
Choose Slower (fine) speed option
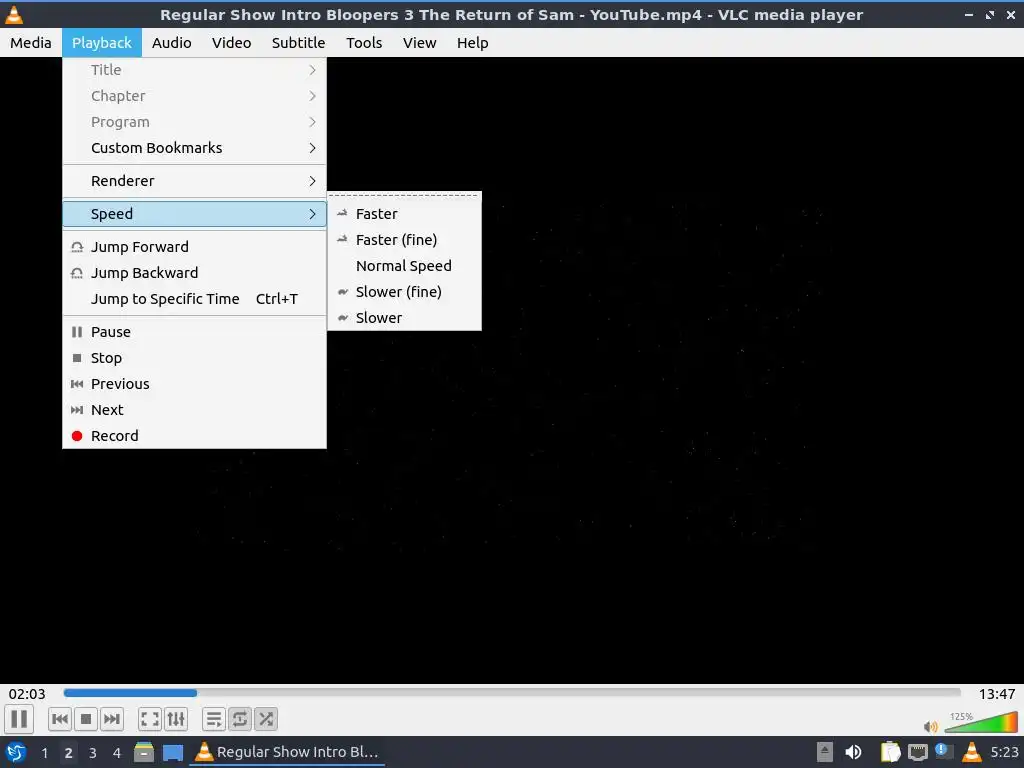click(404, 292)
